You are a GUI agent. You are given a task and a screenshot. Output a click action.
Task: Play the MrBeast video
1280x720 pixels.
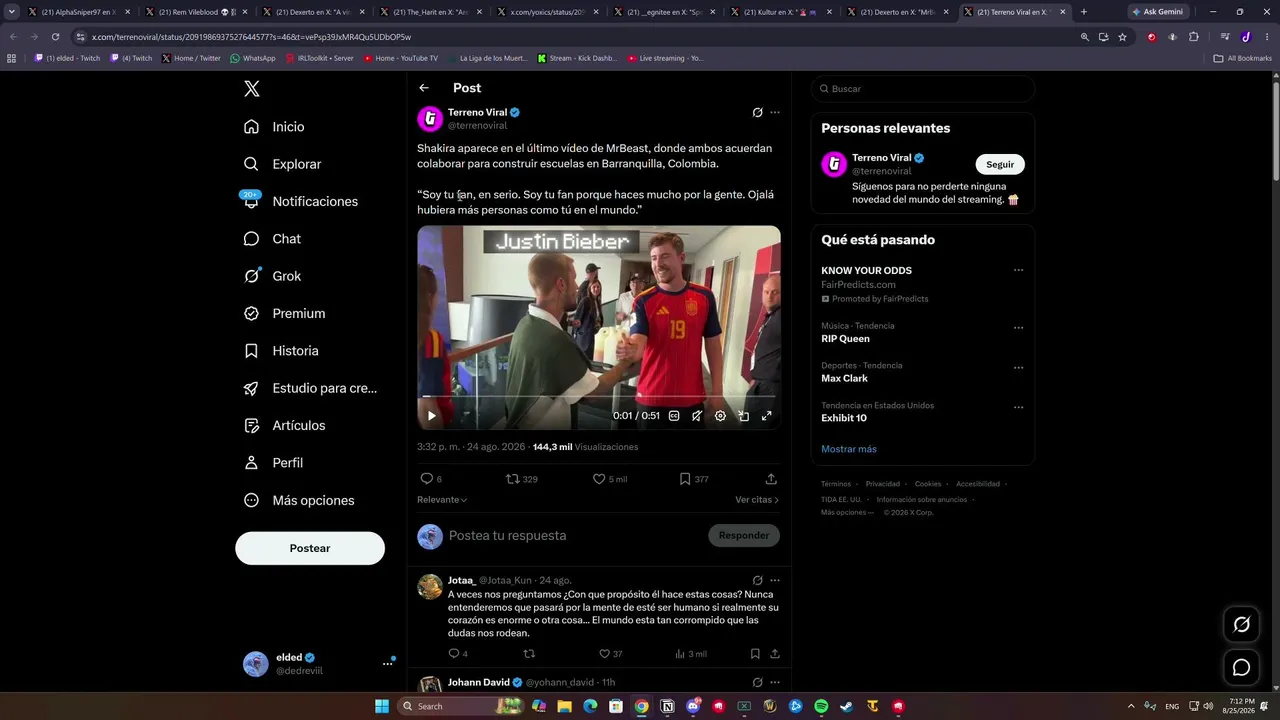(432, 416)
